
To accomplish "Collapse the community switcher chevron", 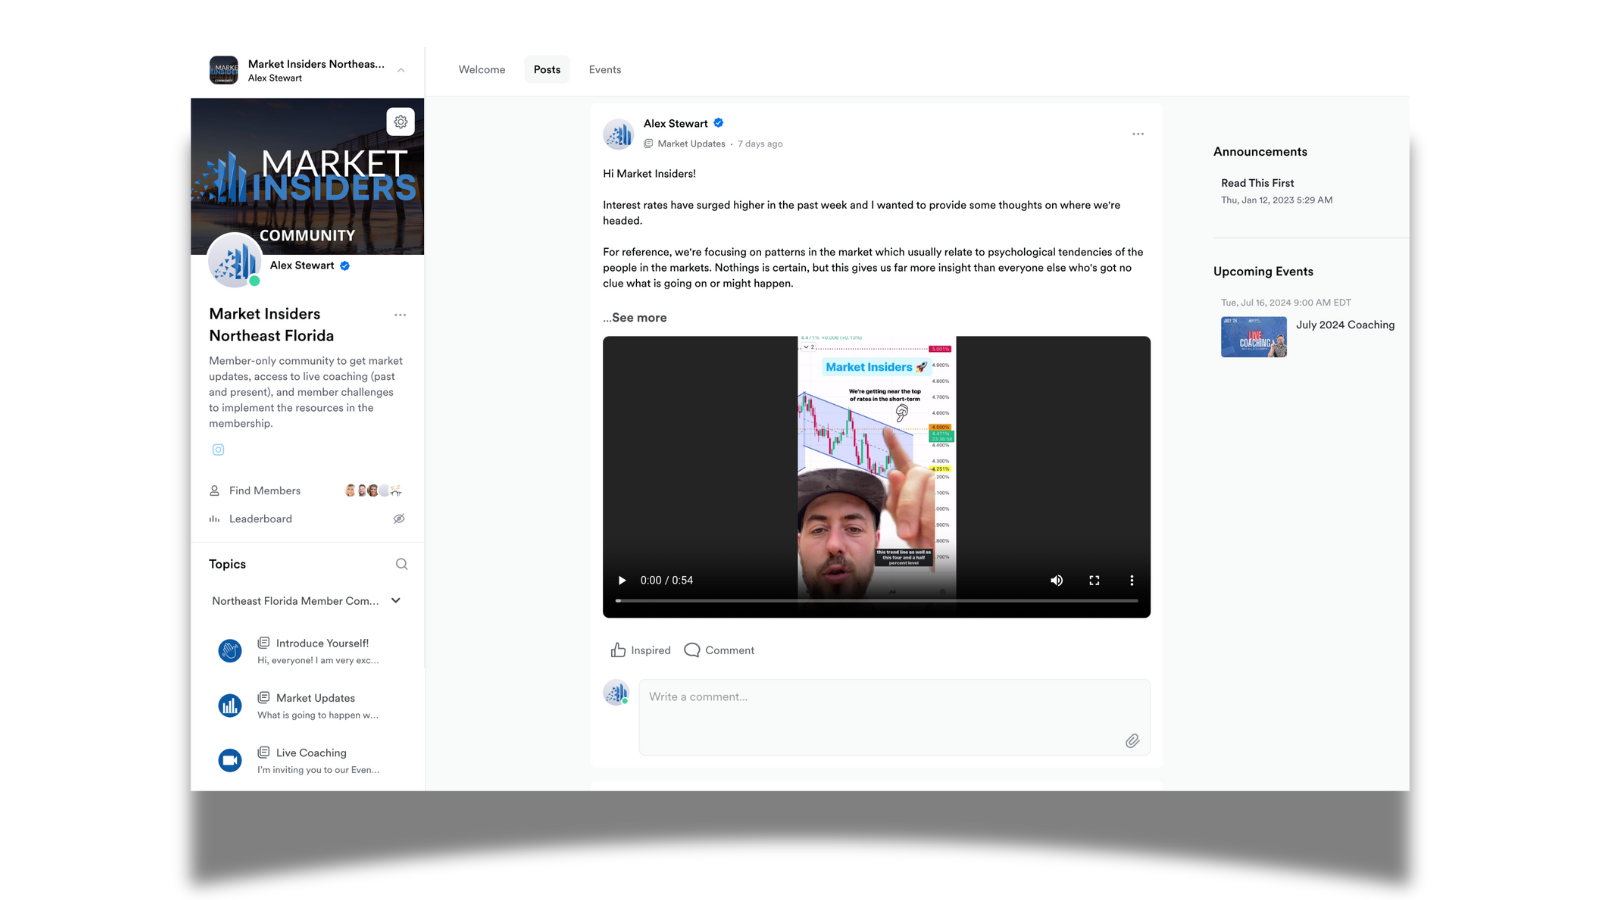I will point(401,70).
